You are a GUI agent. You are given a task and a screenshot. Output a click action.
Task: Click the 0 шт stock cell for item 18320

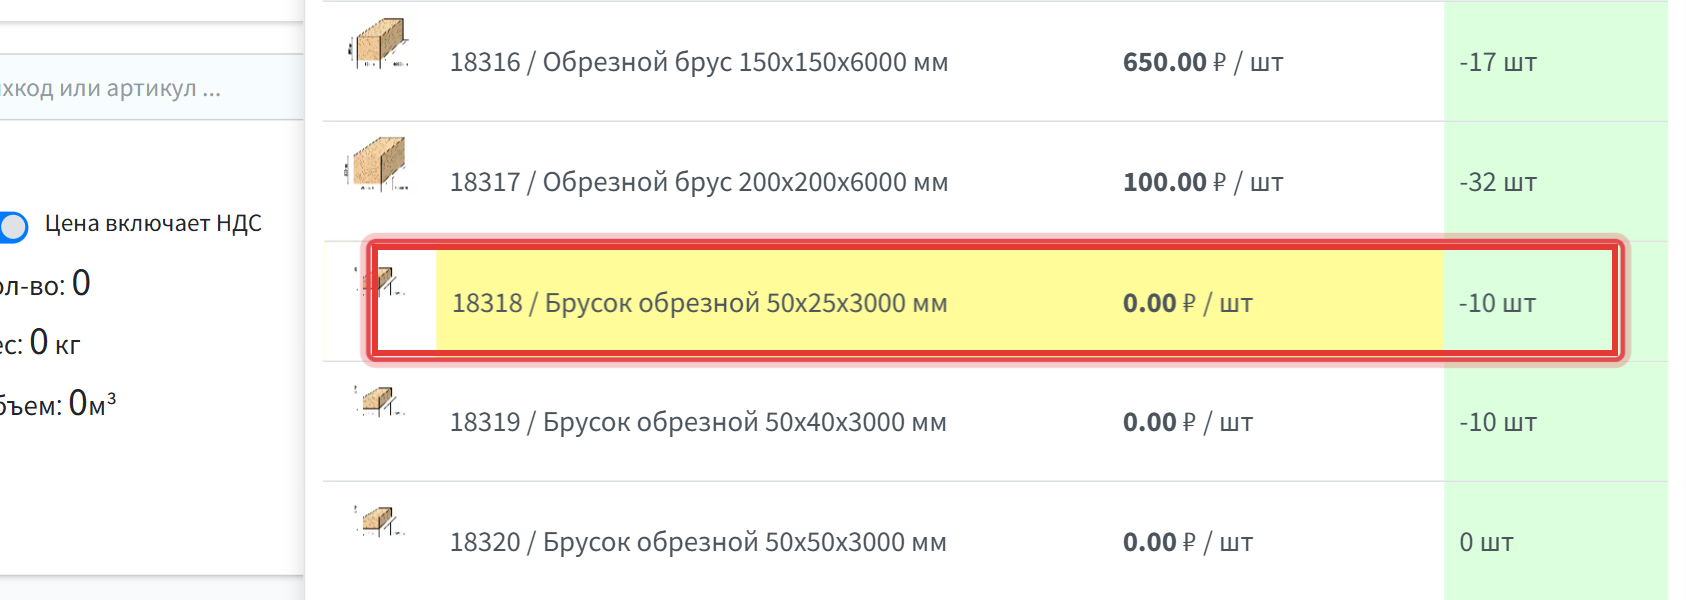[x=1555, y=542]
